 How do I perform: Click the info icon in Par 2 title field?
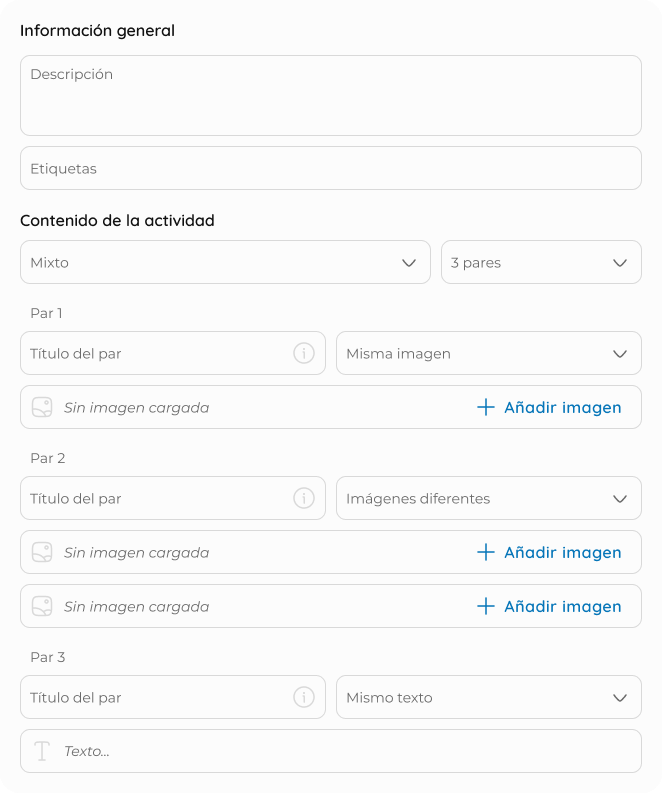click(304, 498)
